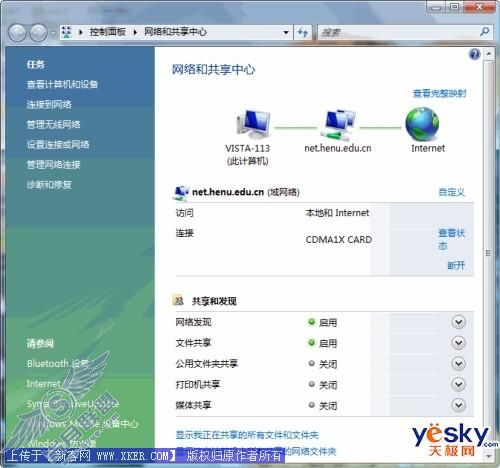The height and width of the screenshot is (468, 500).
Task: Click the 共享和发现 section icon
Action: pos(178,301)
